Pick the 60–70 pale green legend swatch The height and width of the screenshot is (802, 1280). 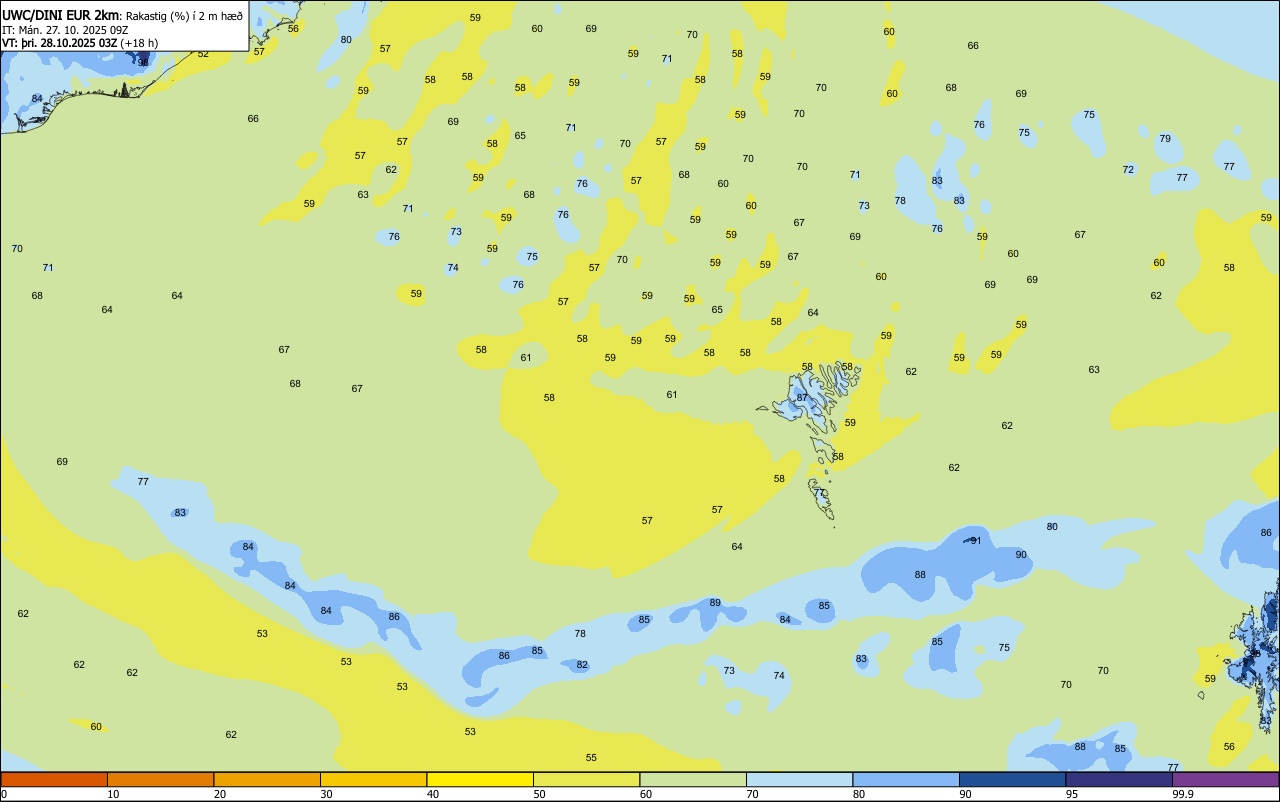[693, 779]
